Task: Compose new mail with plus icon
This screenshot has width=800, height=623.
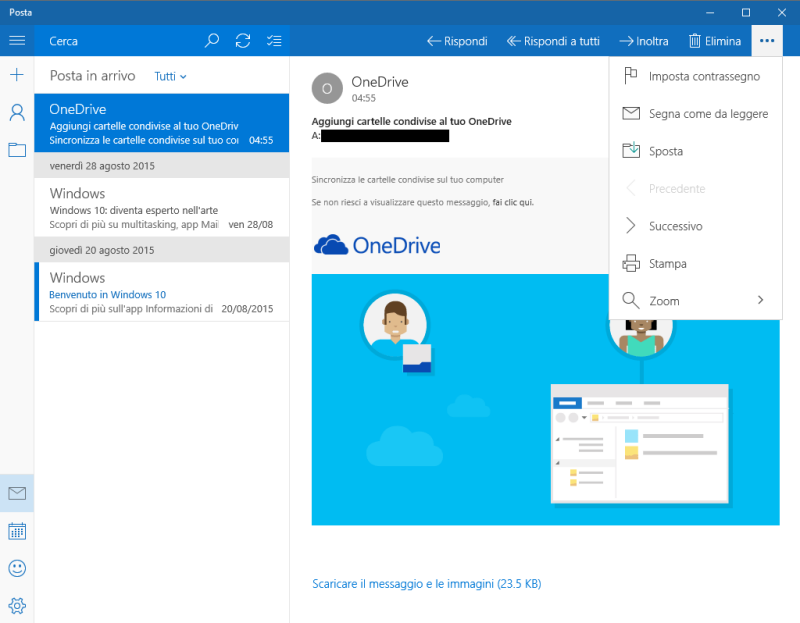Action: (x=17, y=74)
